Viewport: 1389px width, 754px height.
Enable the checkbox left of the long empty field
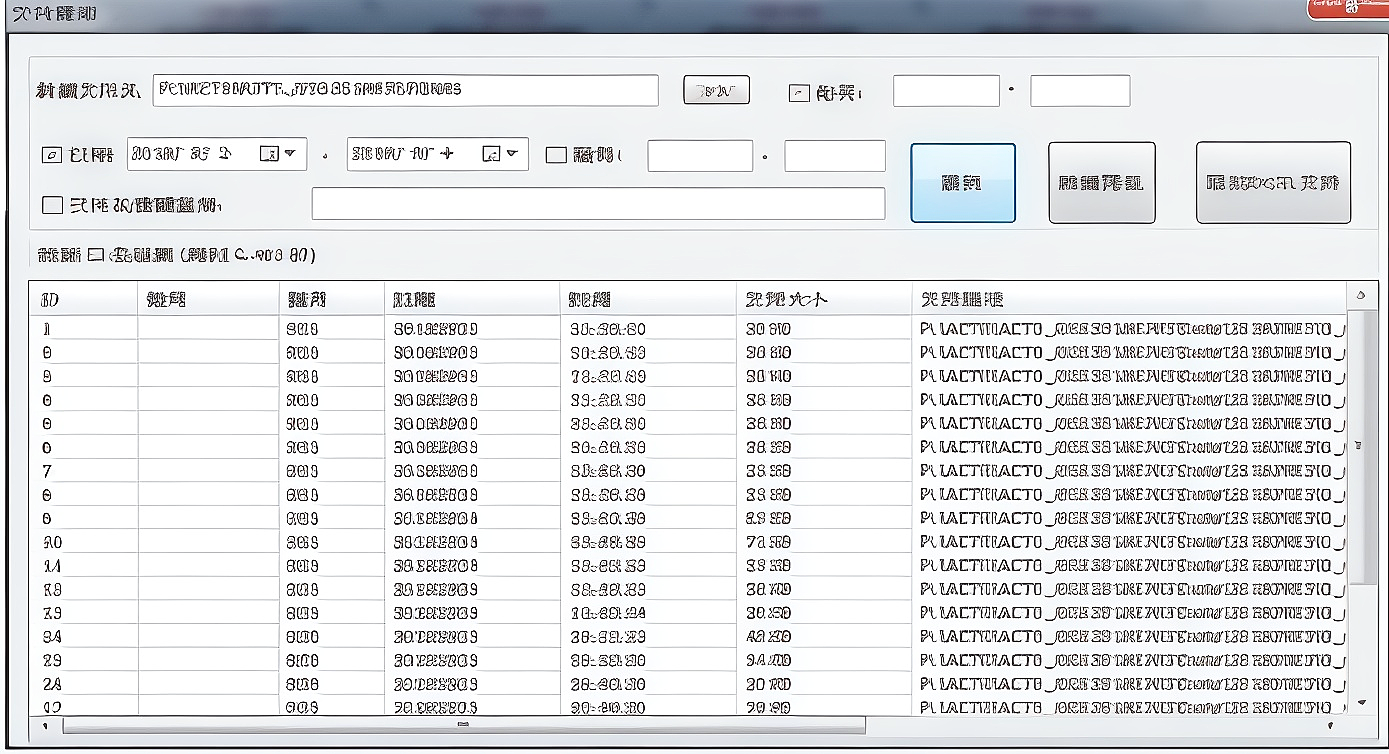pyautogui.click(x=52, y=205)
